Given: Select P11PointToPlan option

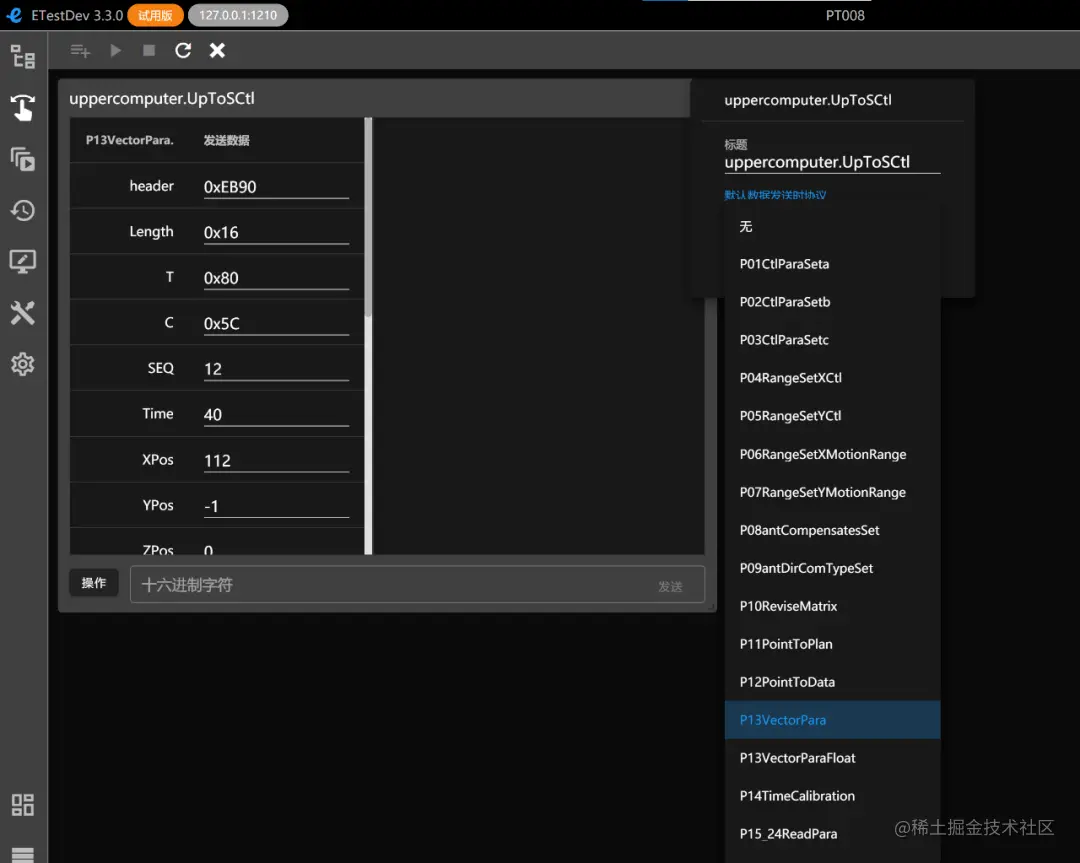Looking at the screenshot, I should [x=832, y=644].
